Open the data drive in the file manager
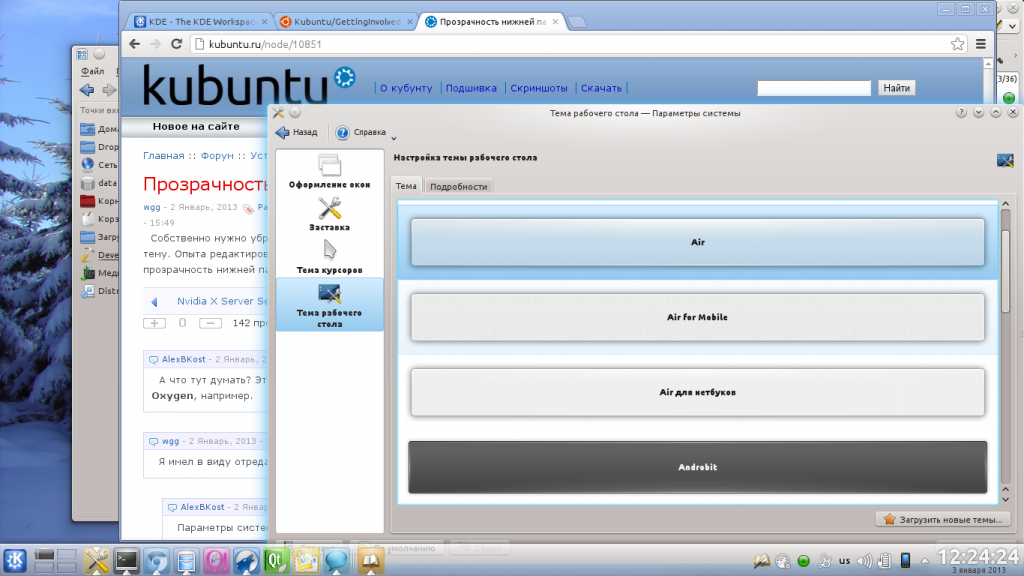 [99, 183]
